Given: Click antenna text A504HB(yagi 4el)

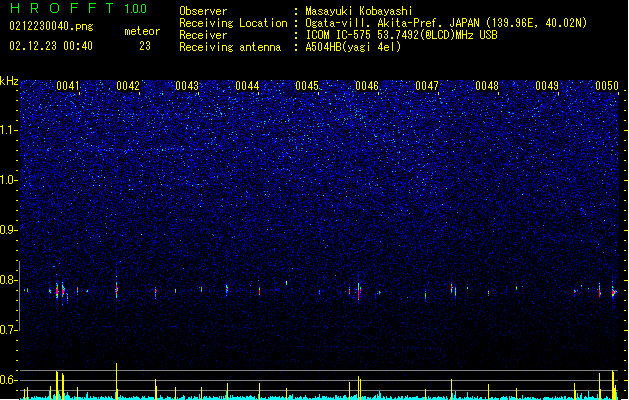Looking at the screenshot, I should point(353,47).
